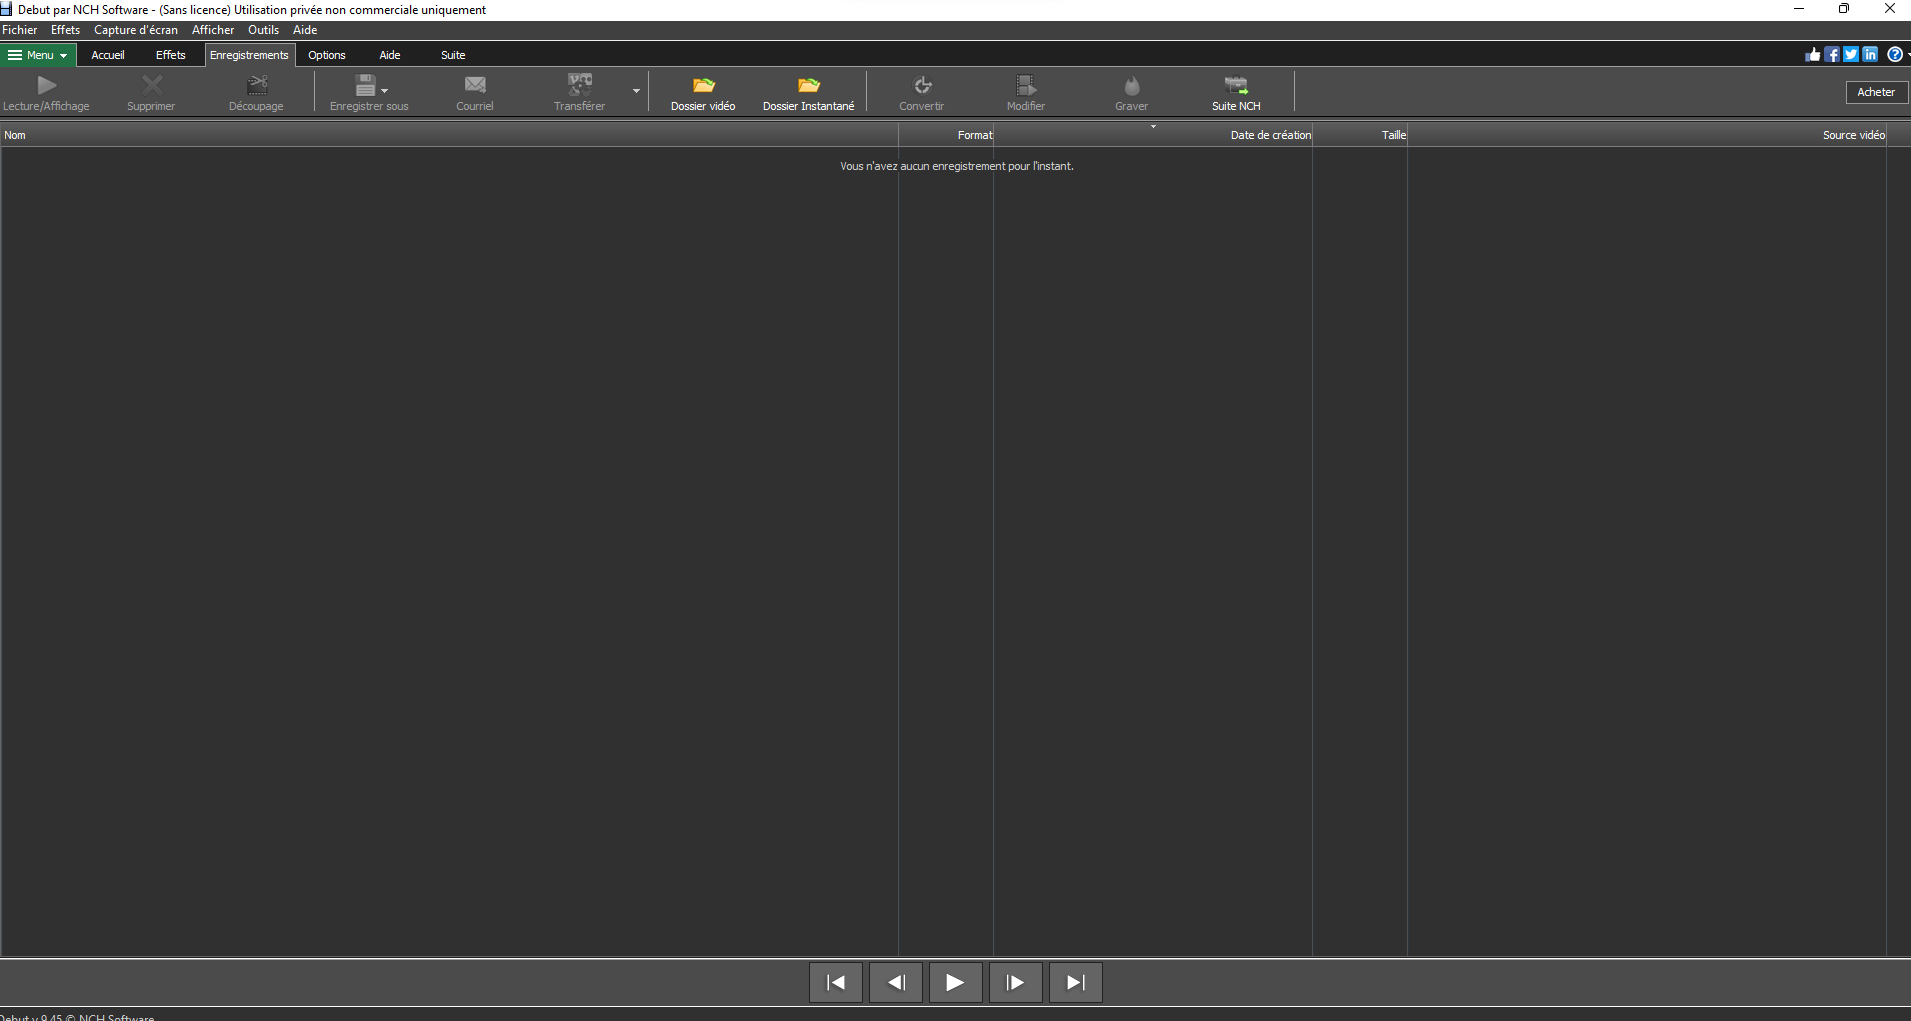Switch to the Suite tab
The height and width of the screenshot is (1021, 1911).
[453, 55]
